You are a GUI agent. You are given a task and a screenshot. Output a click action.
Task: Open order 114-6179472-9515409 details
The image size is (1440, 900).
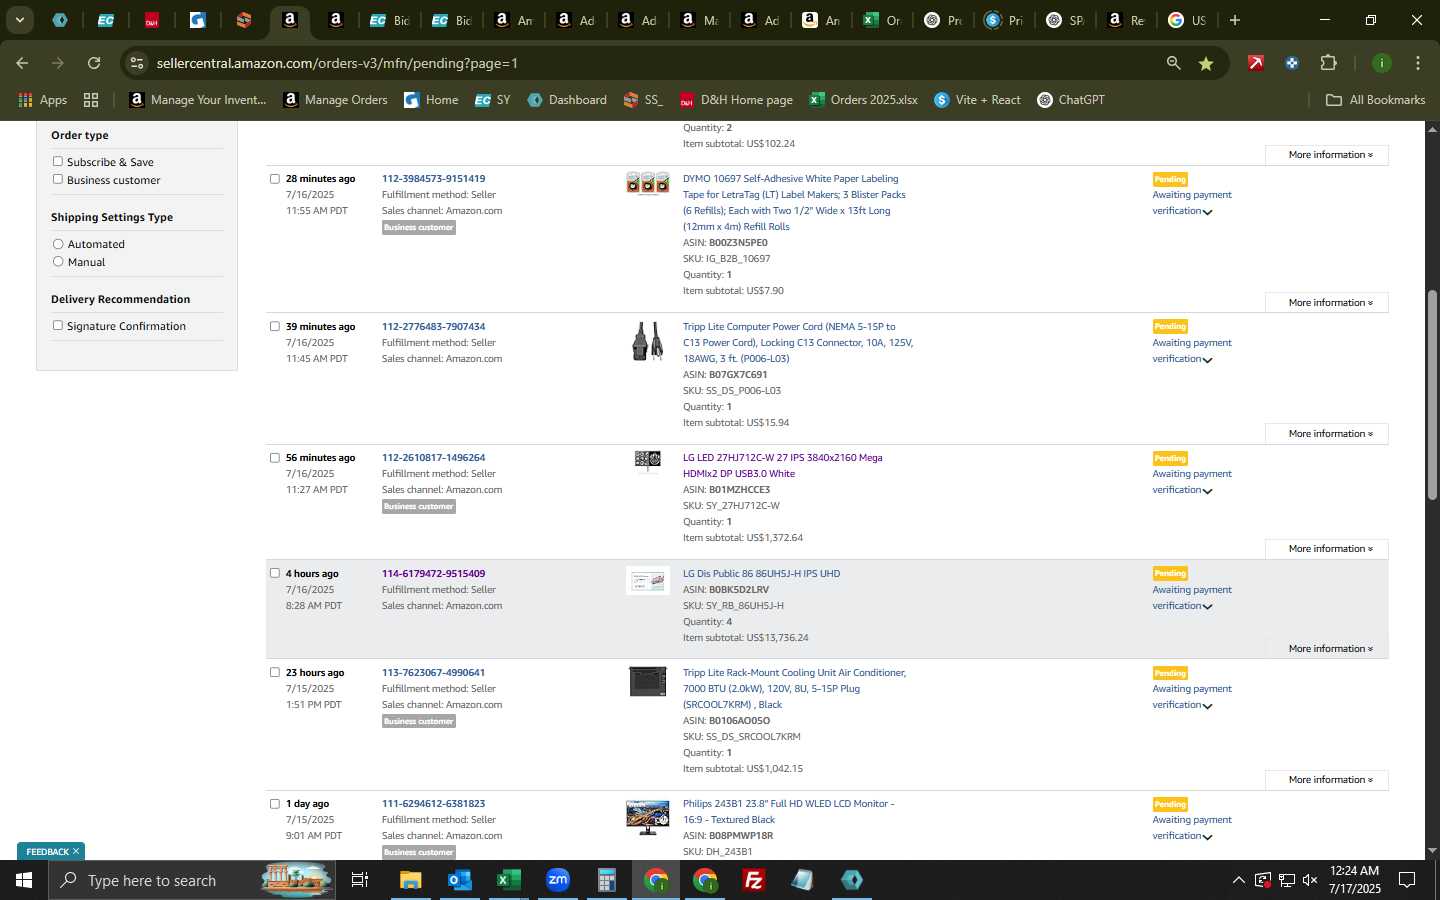[x=433, y=574]
